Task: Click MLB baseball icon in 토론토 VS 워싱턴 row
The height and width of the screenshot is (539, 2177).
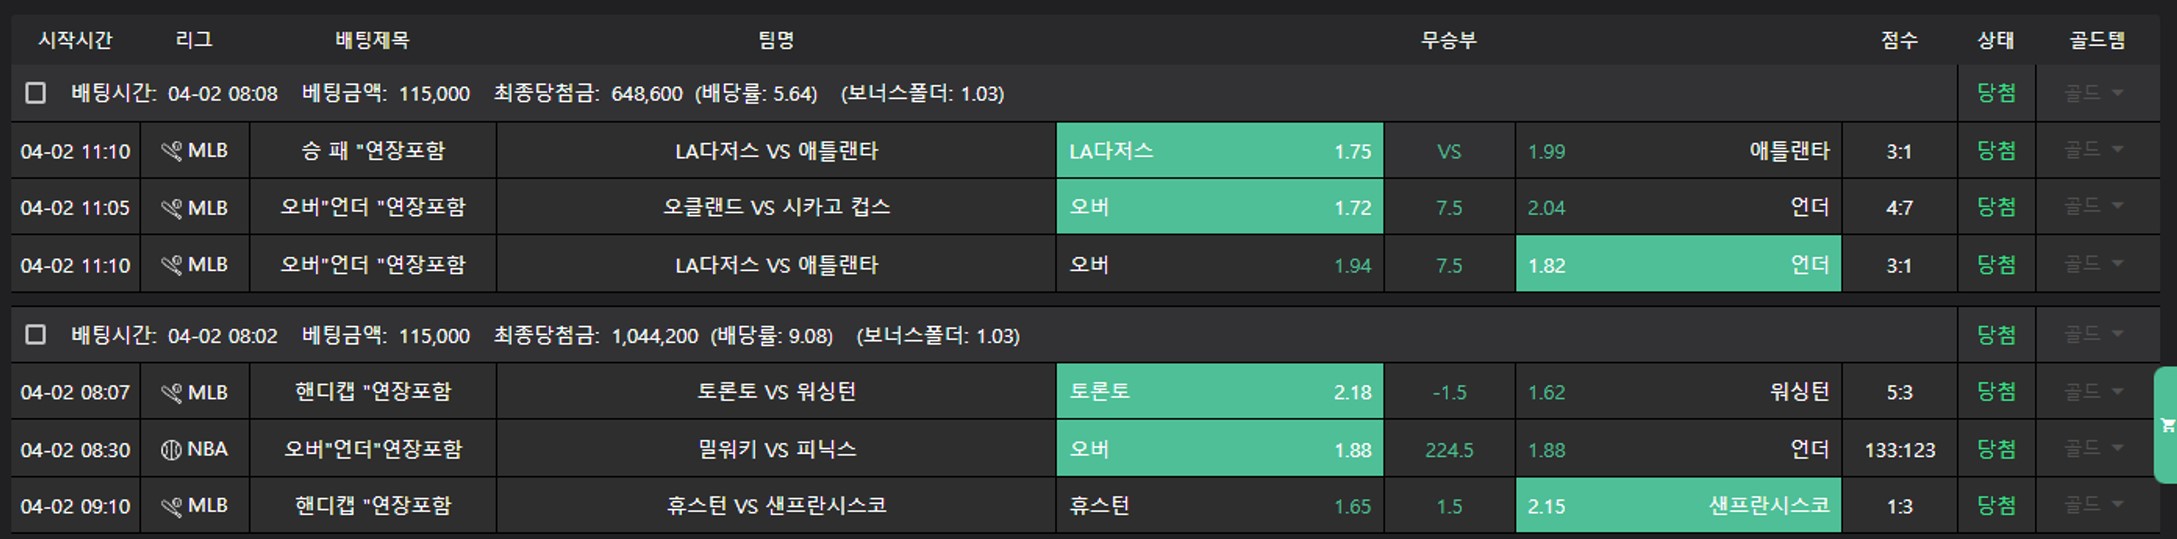Action: (x=171, y=393)
